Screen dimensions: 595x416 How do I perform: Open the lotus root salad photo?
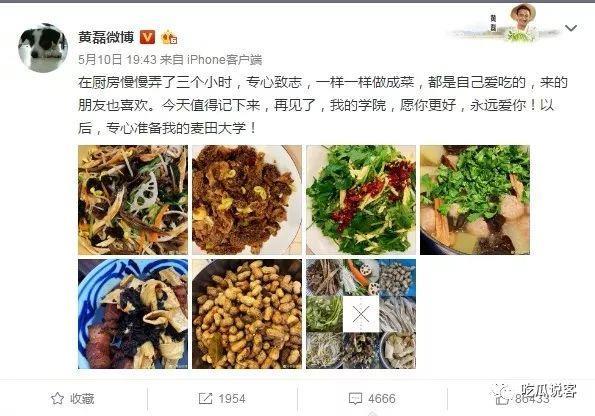[x=133, y=200]
